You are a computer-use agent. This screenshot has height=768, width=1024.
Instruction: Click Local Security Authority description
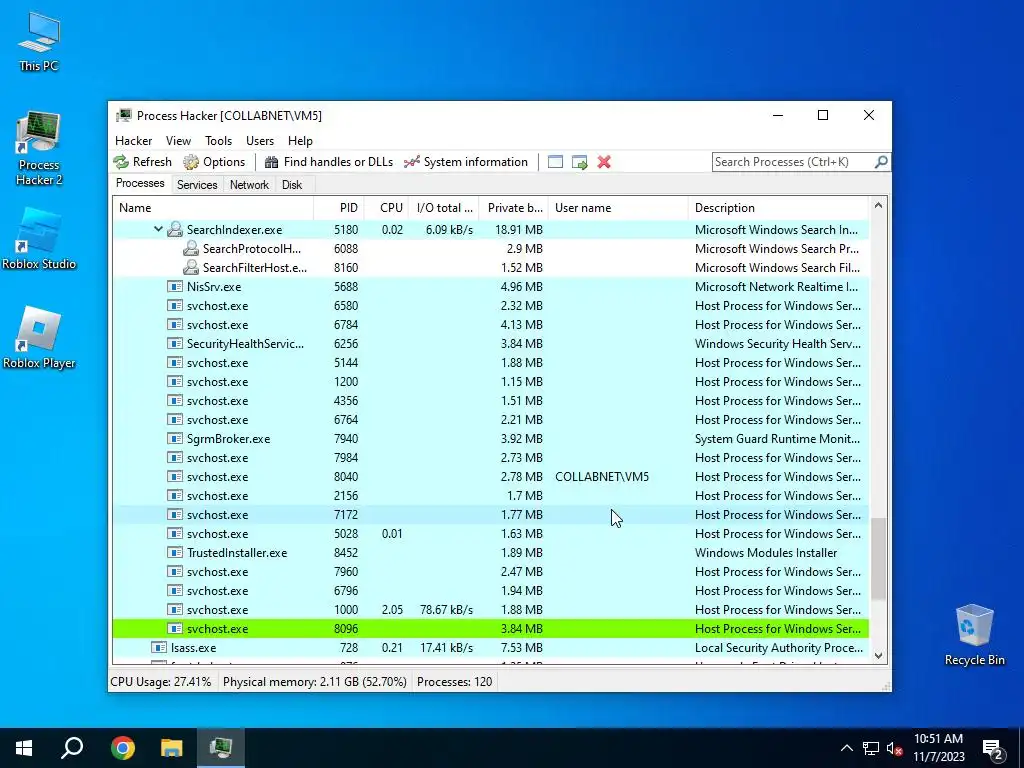778,647
